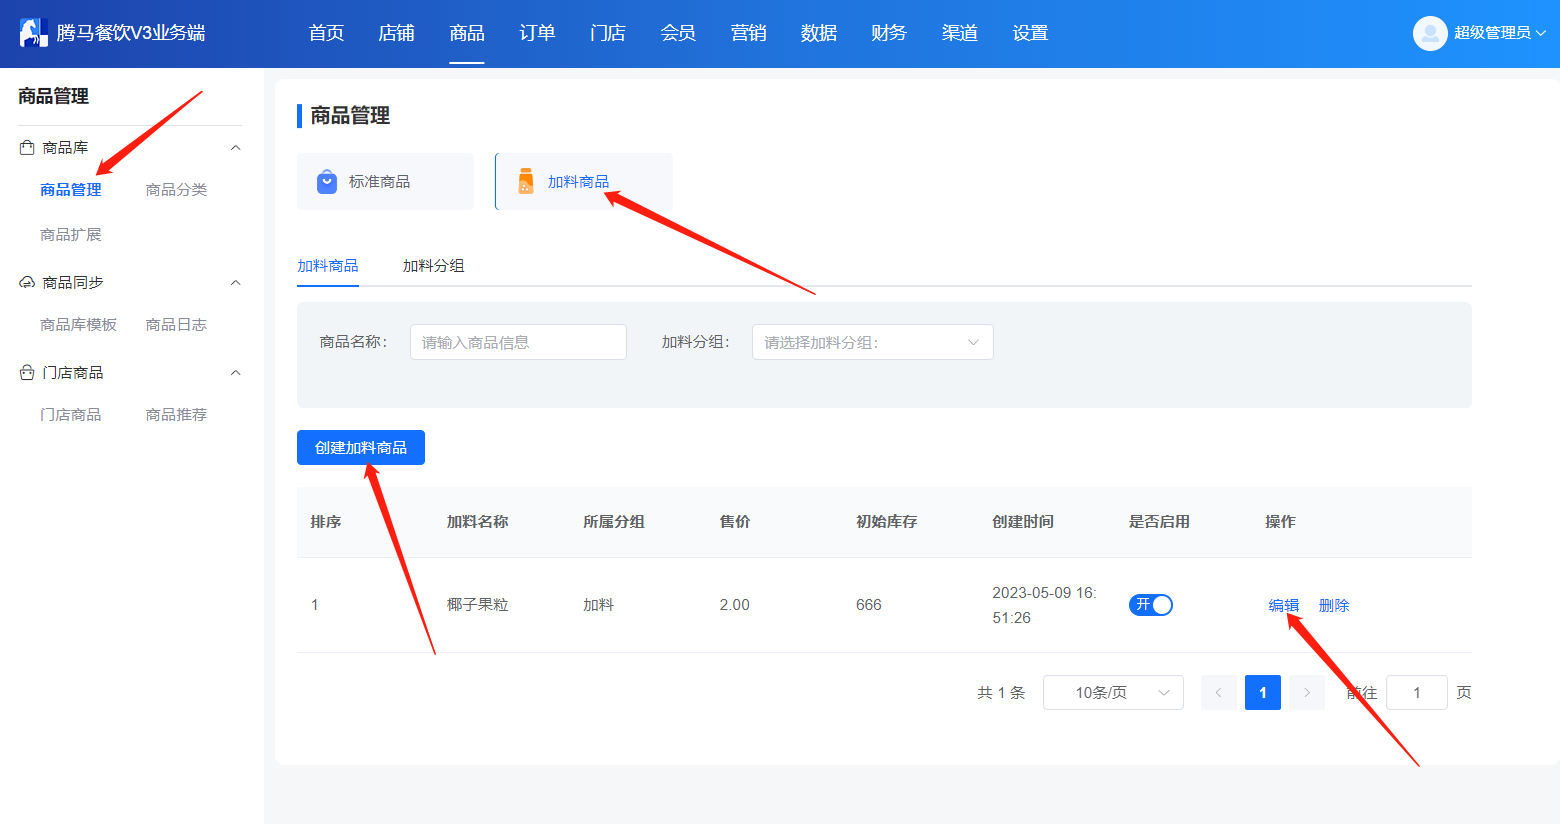Open 设置 in top navigation
The width and height of the screenshot is (1560, 824).
click(1030, 33)
